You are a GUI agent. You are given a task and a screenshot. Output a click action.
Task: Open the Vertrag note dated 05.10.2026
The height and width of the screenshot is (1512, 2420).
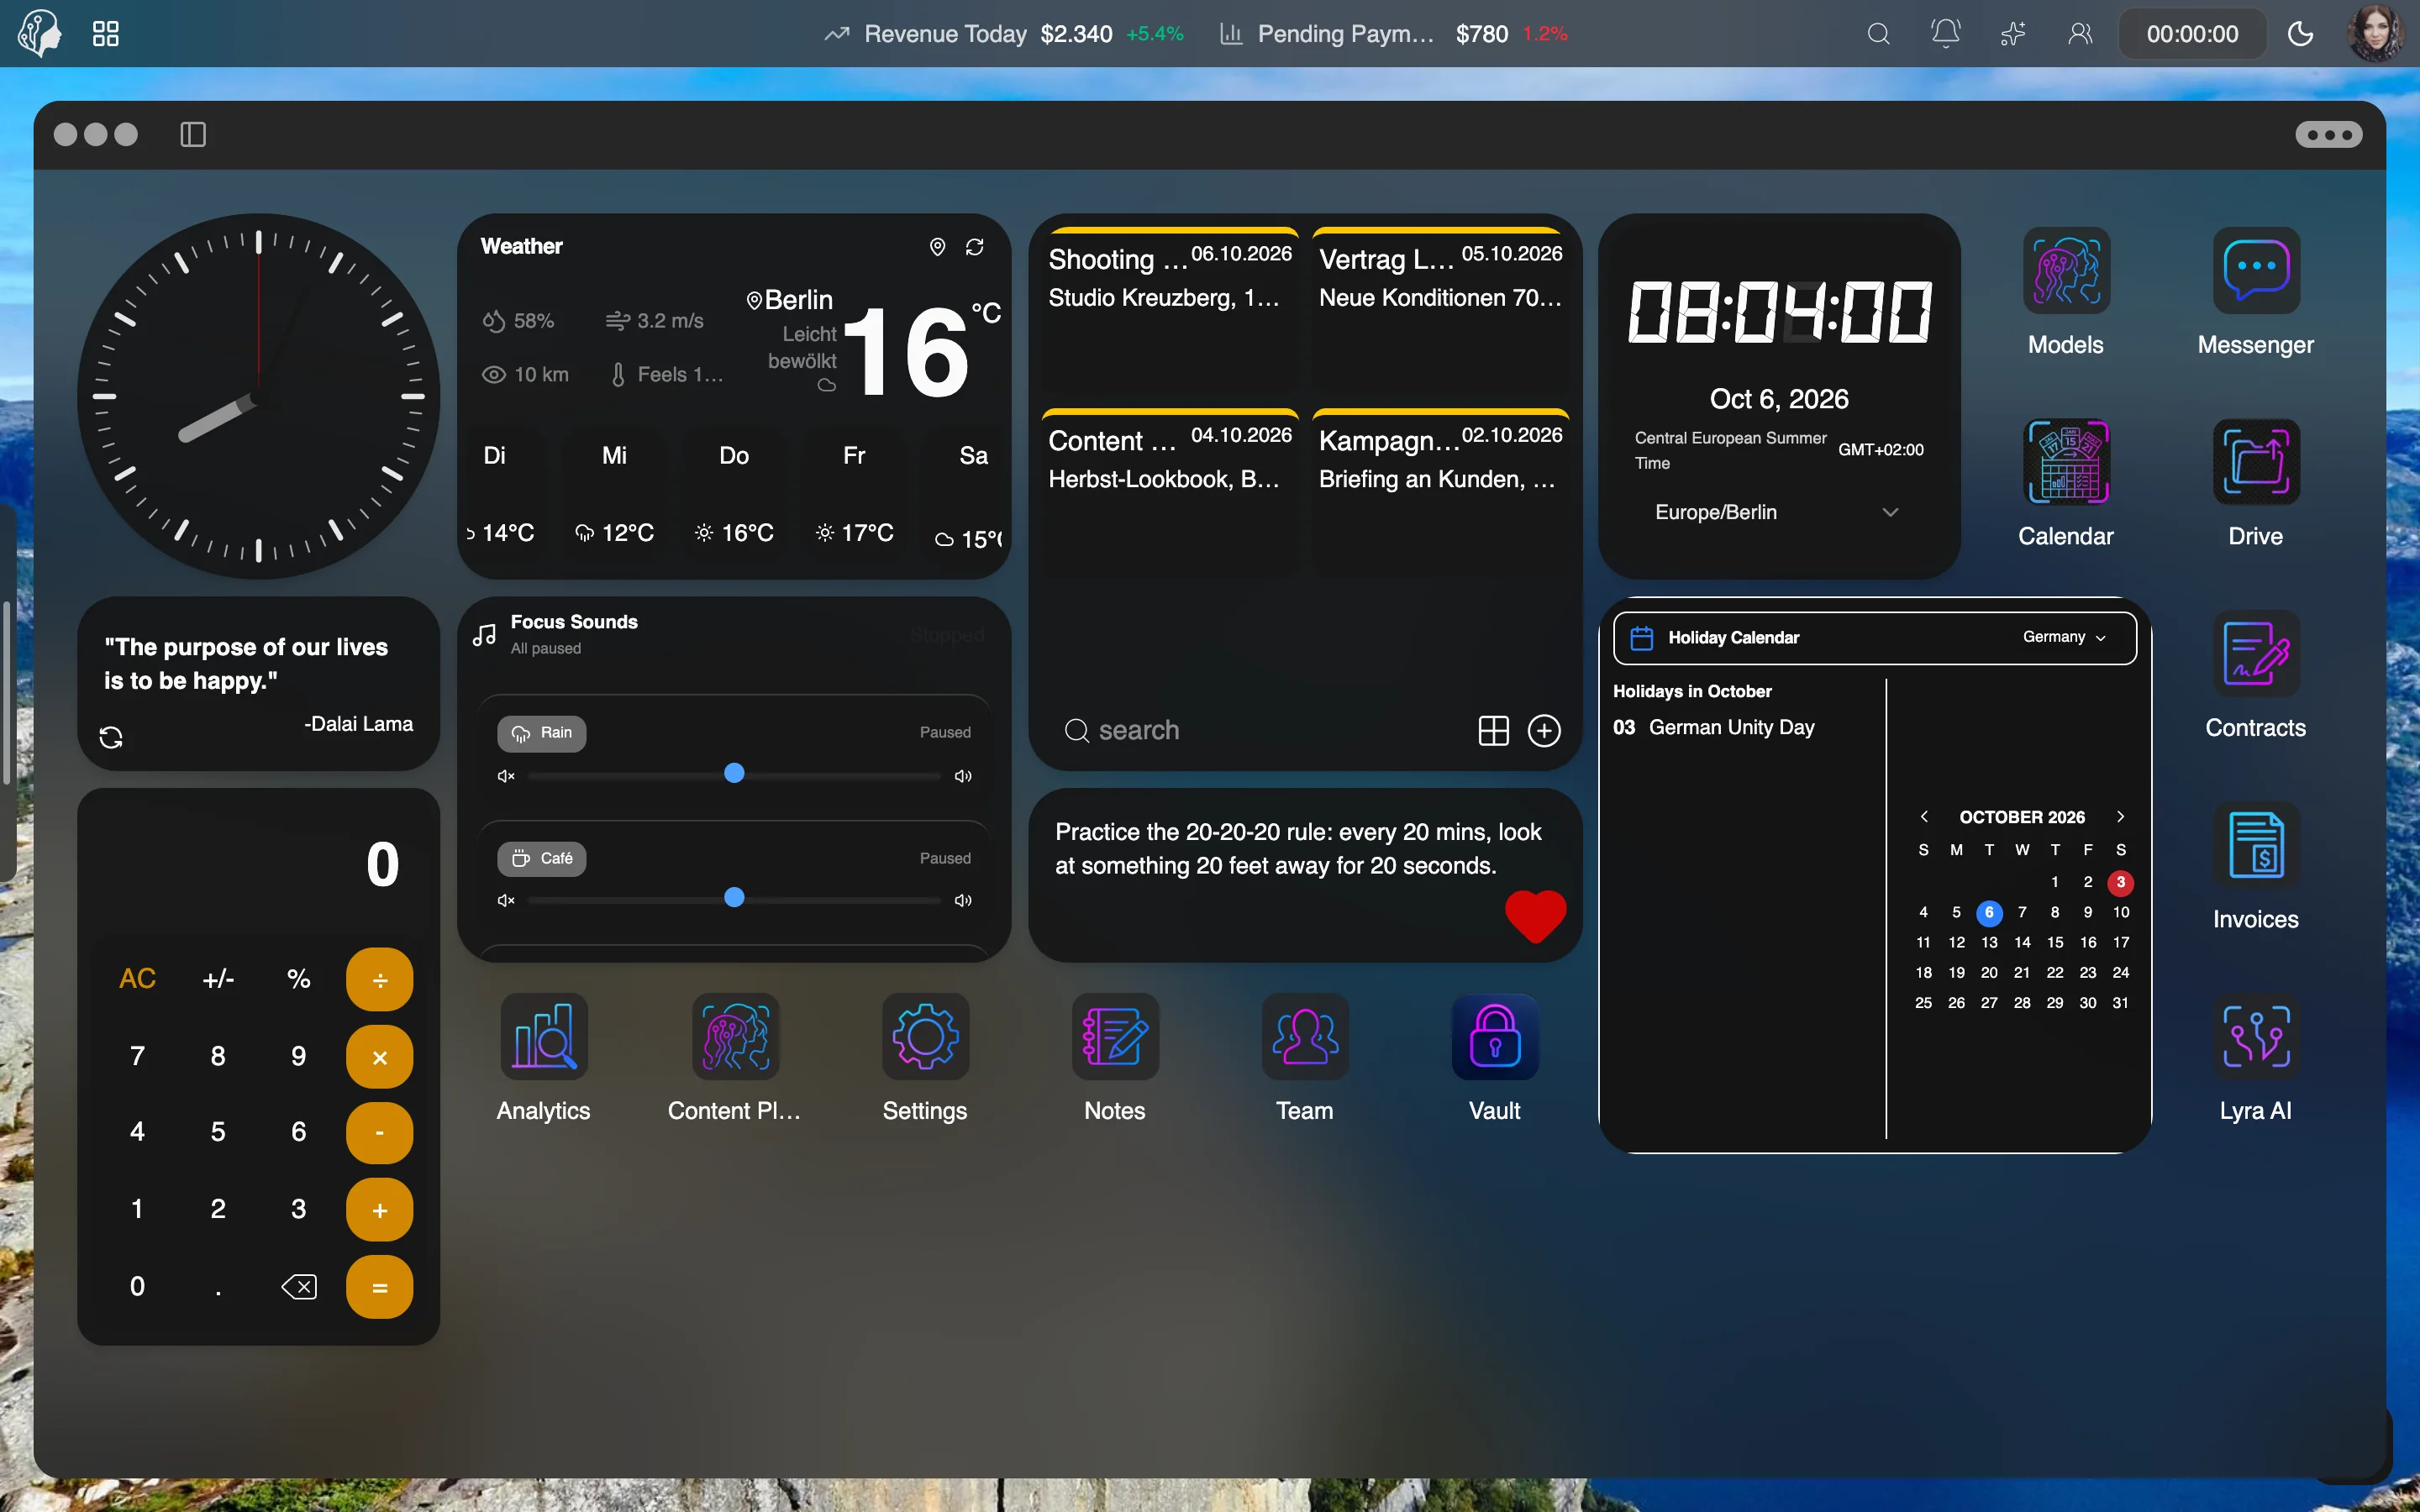(1440, 312)
